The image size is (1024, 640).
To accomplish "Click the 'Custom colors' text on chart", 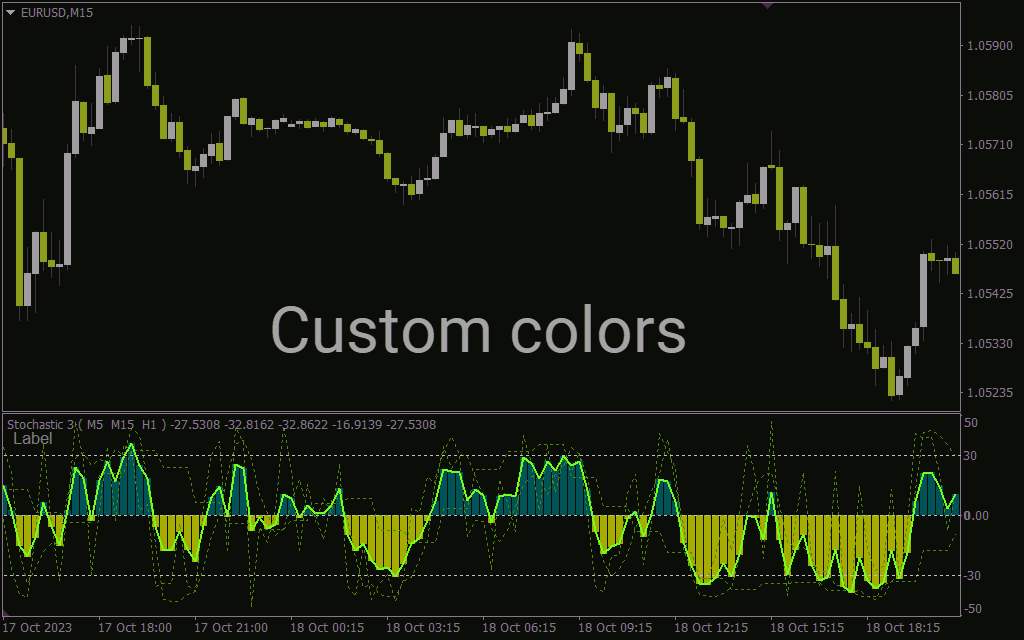I will coord(478,331).
